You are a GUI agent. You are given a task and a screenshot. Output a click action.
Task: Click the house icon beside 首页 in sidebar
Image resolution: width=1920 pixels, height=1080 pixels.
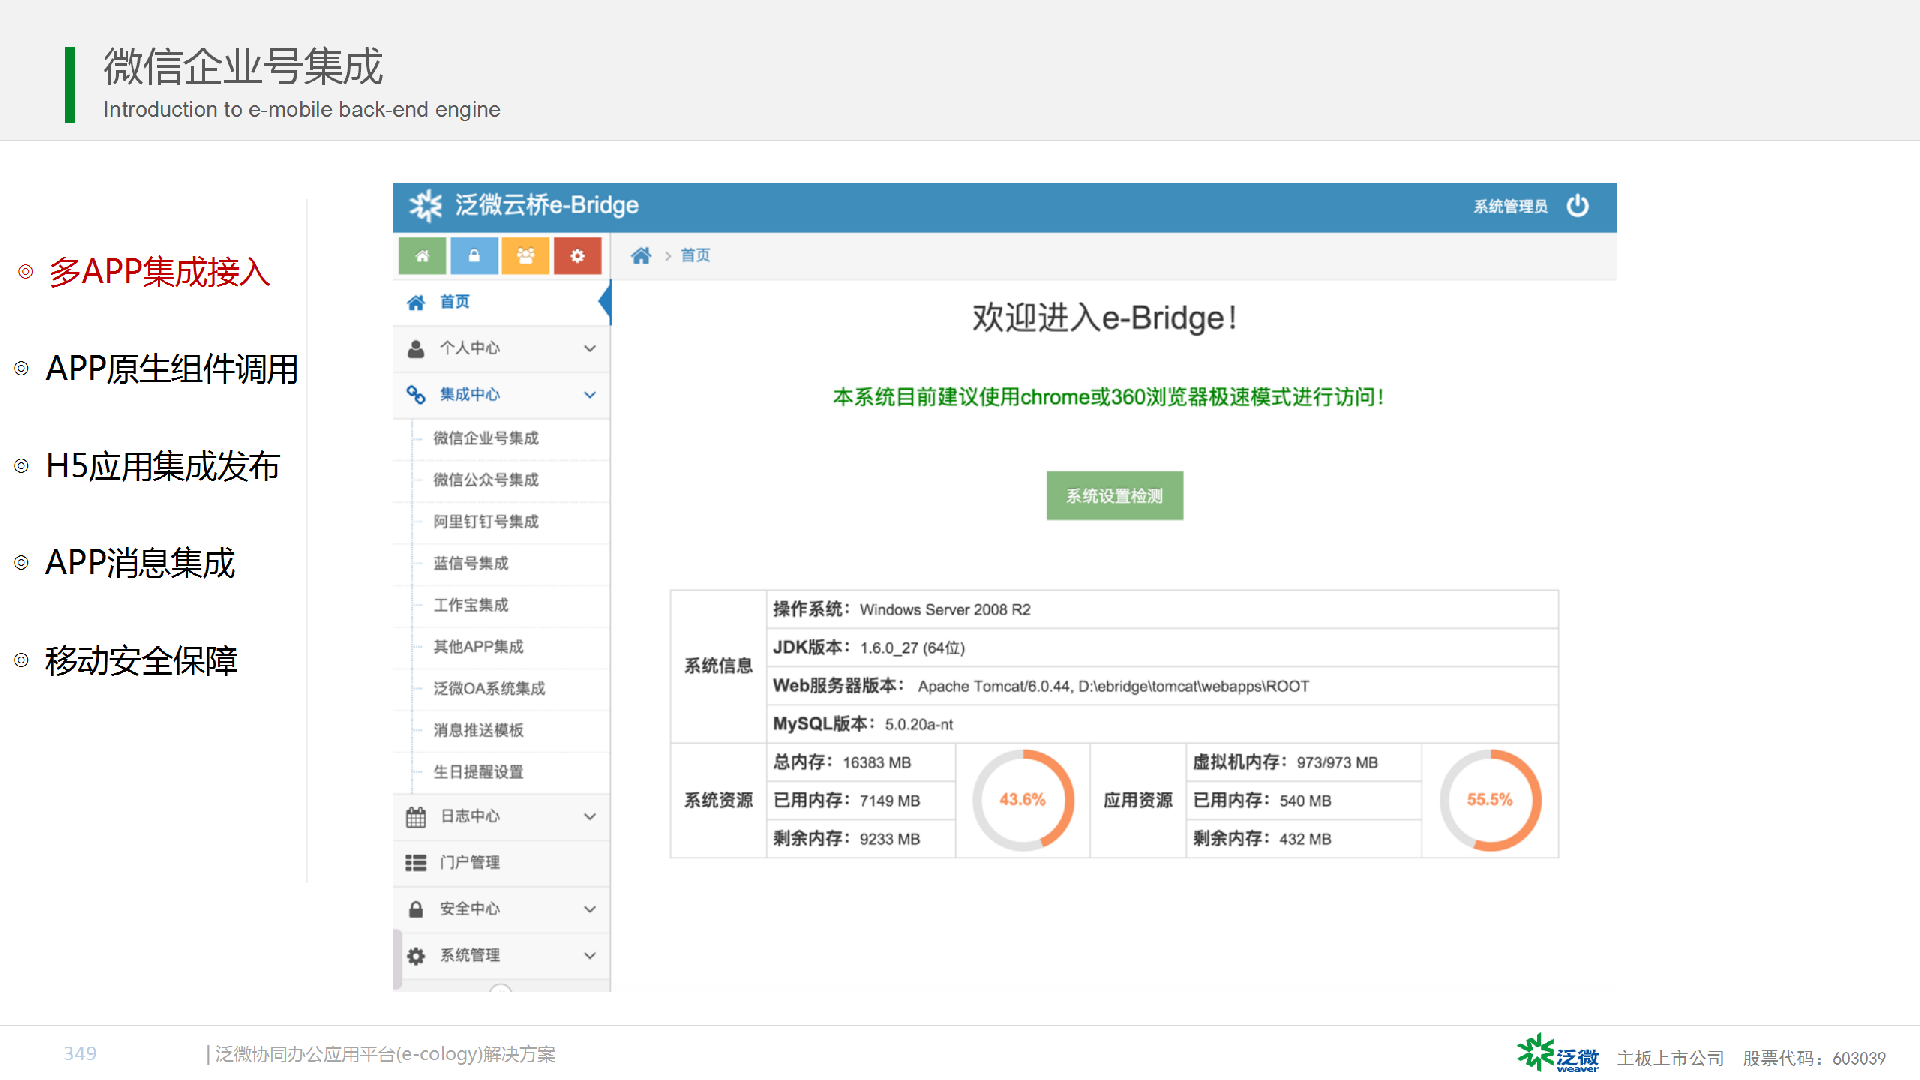click(416, 302)
